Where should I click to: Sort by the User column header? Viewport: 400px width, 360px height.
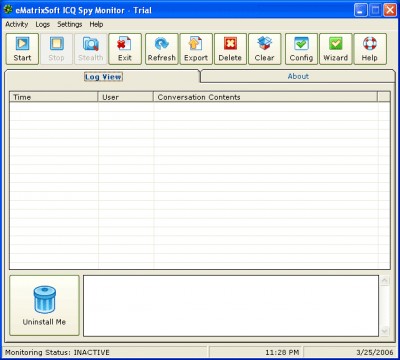[126, 97]
